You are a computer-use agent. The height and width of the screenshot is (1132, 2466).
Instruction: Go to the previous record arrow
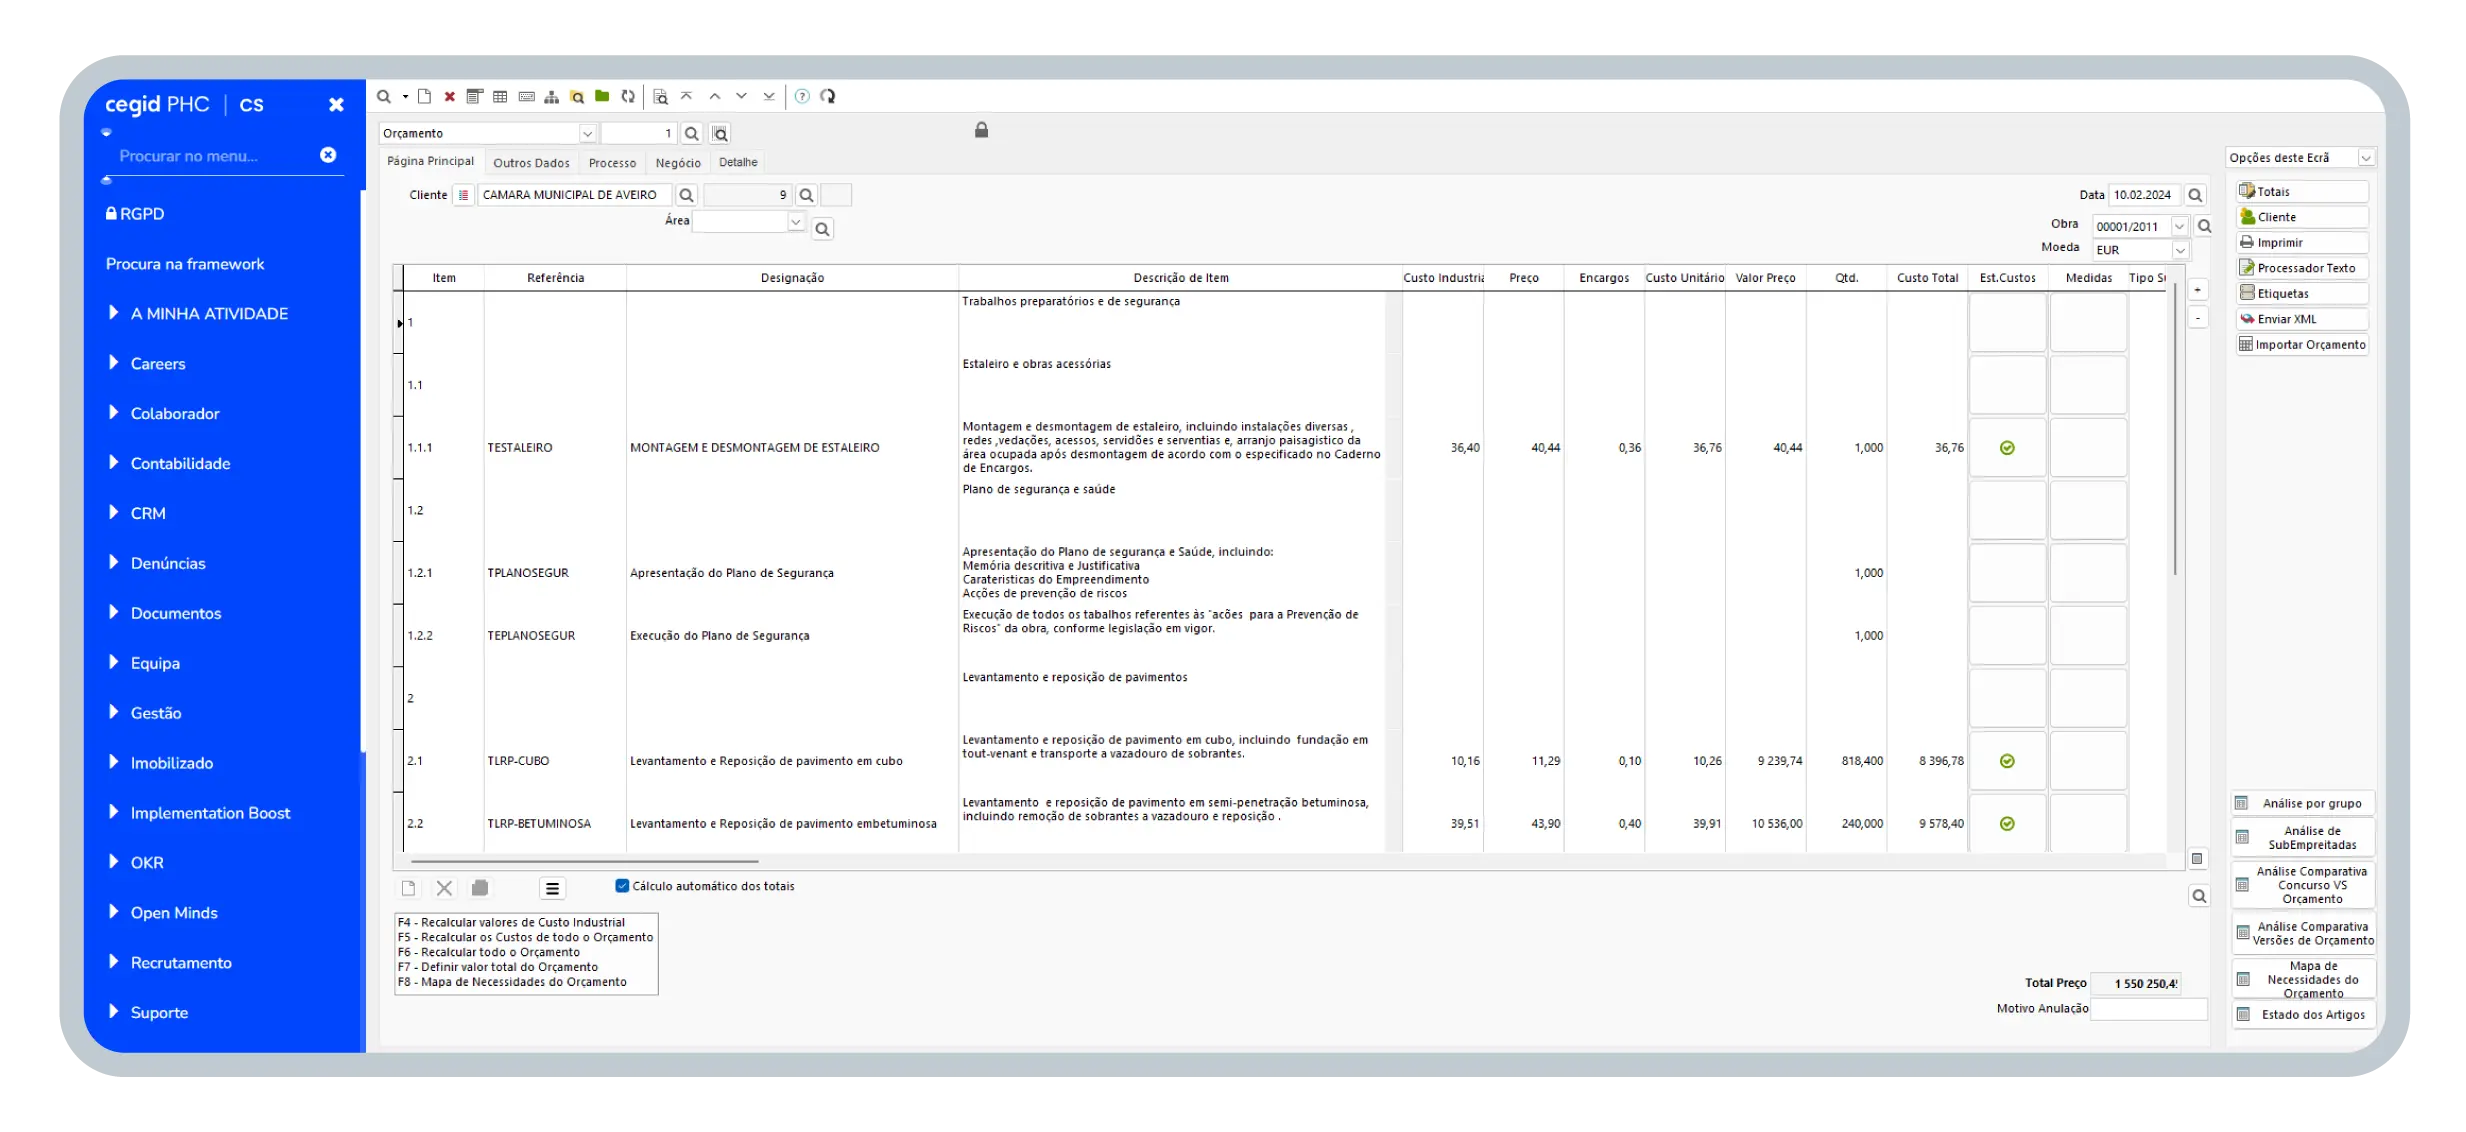(715, 96)
